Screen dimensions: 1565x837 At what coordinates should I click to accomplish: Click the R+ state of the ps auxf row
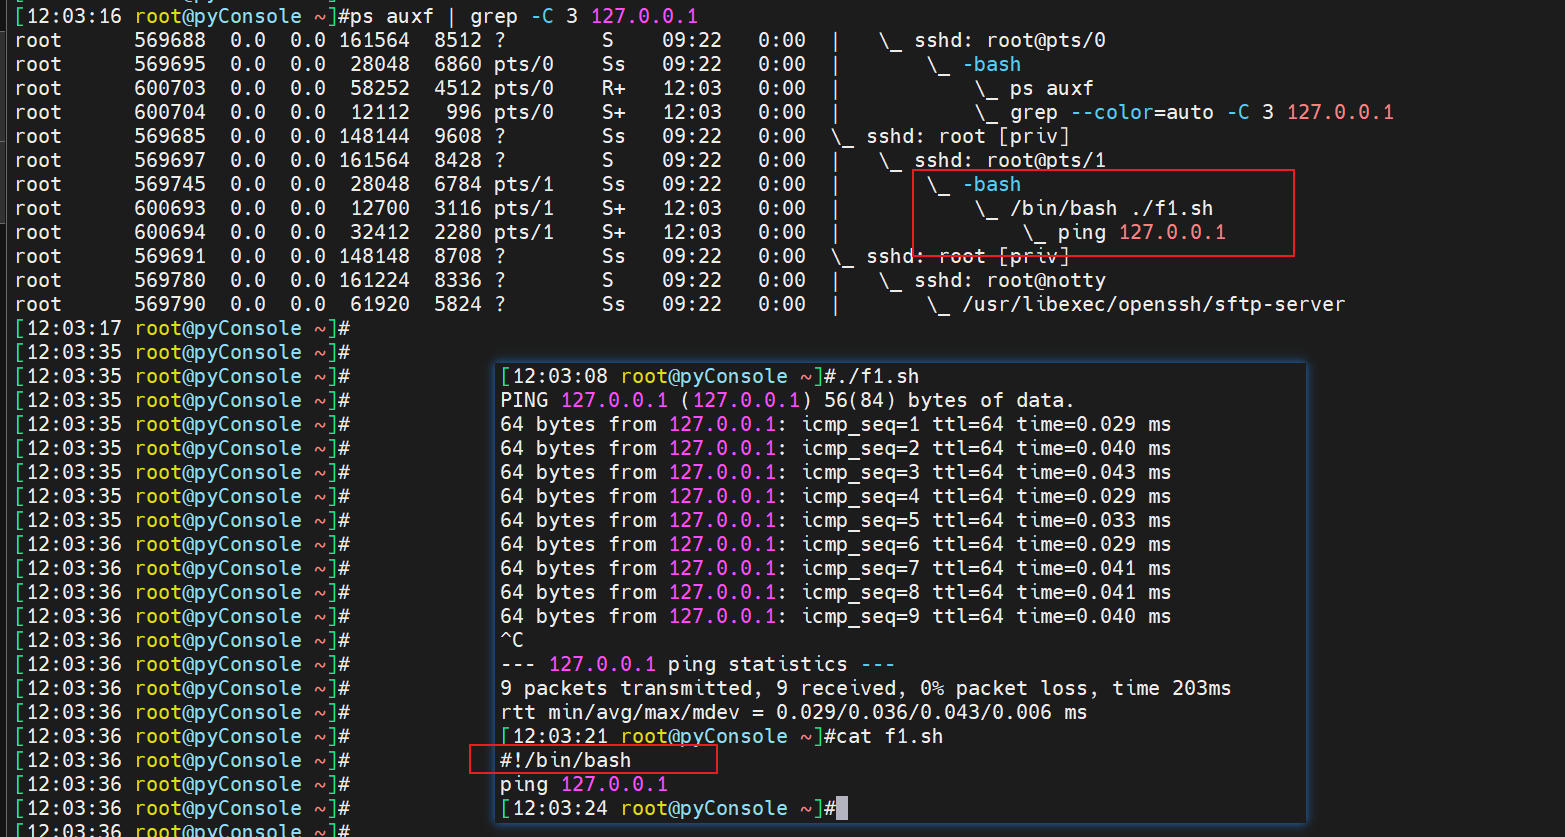point(614,88)
